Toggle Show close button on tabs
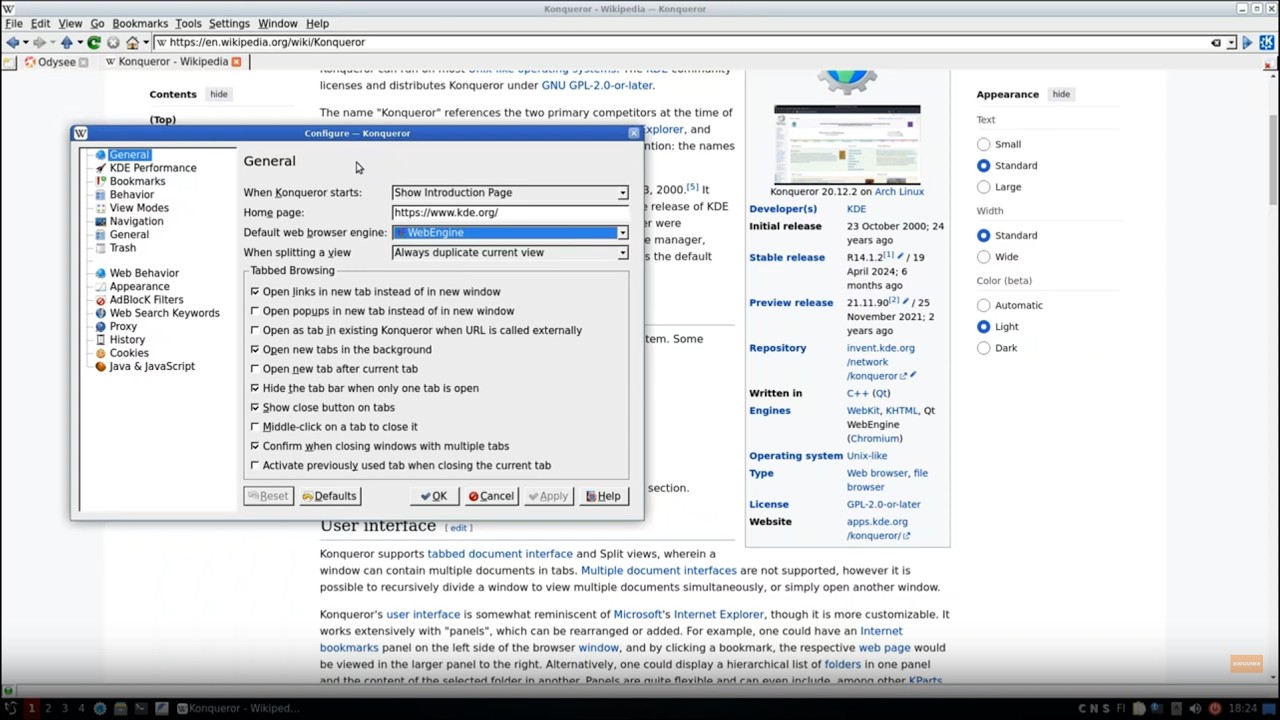The width and height of the screenshot is (1280, 720). click(x=254, y=408)
